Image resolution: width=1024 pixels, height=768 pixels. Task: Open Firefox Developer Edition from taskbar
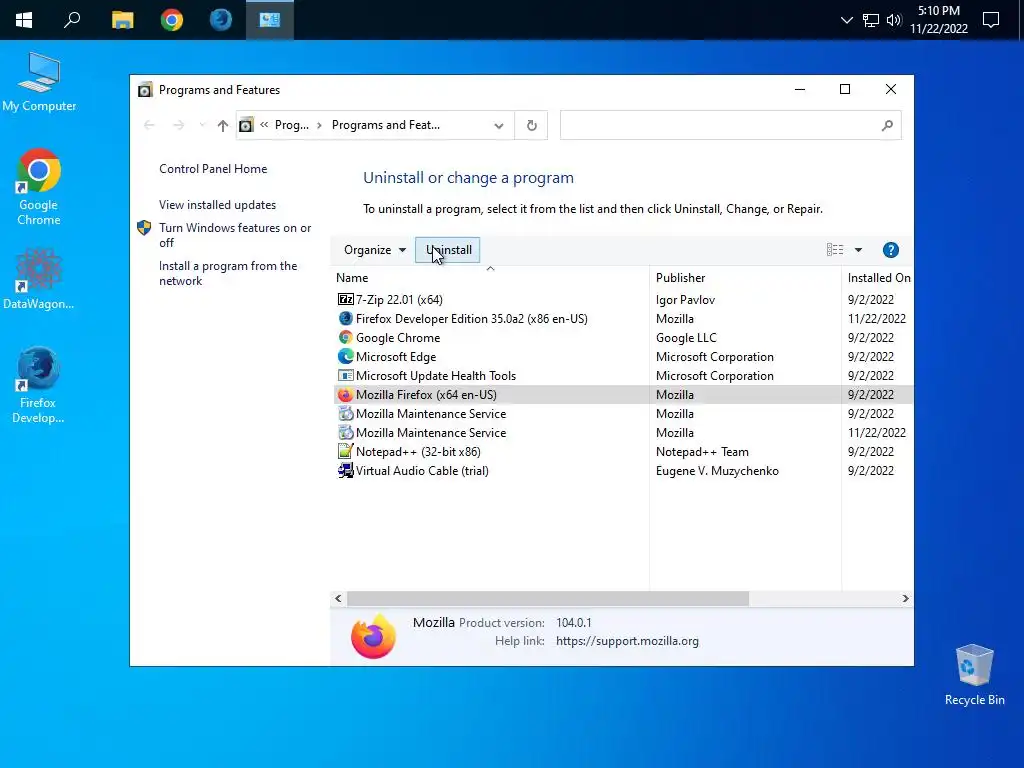pyautogui.click(x=221, y=20)
